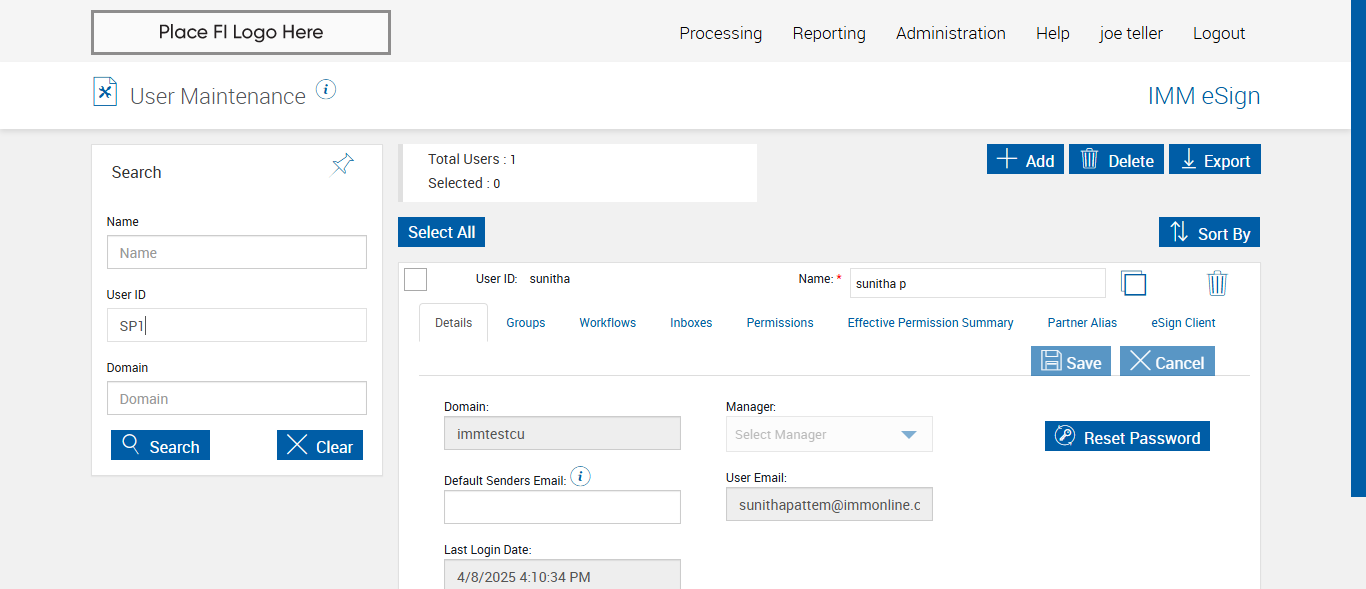Open the Select Manager dropdown
1366x589 pixels.
coord(829,435)
